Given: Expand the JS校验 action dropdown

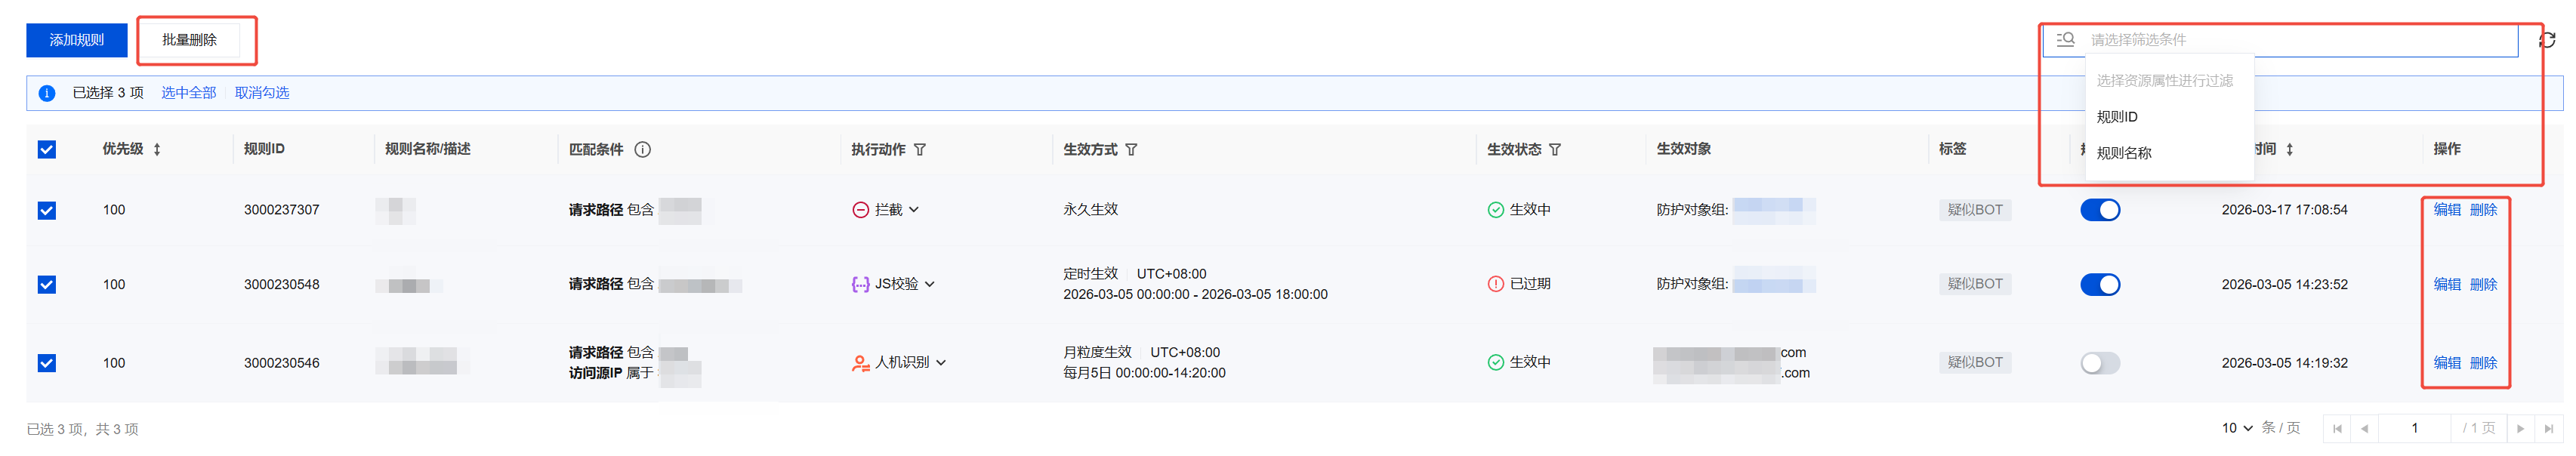Looking at the screenshot, I should click(x=930, y=284).
